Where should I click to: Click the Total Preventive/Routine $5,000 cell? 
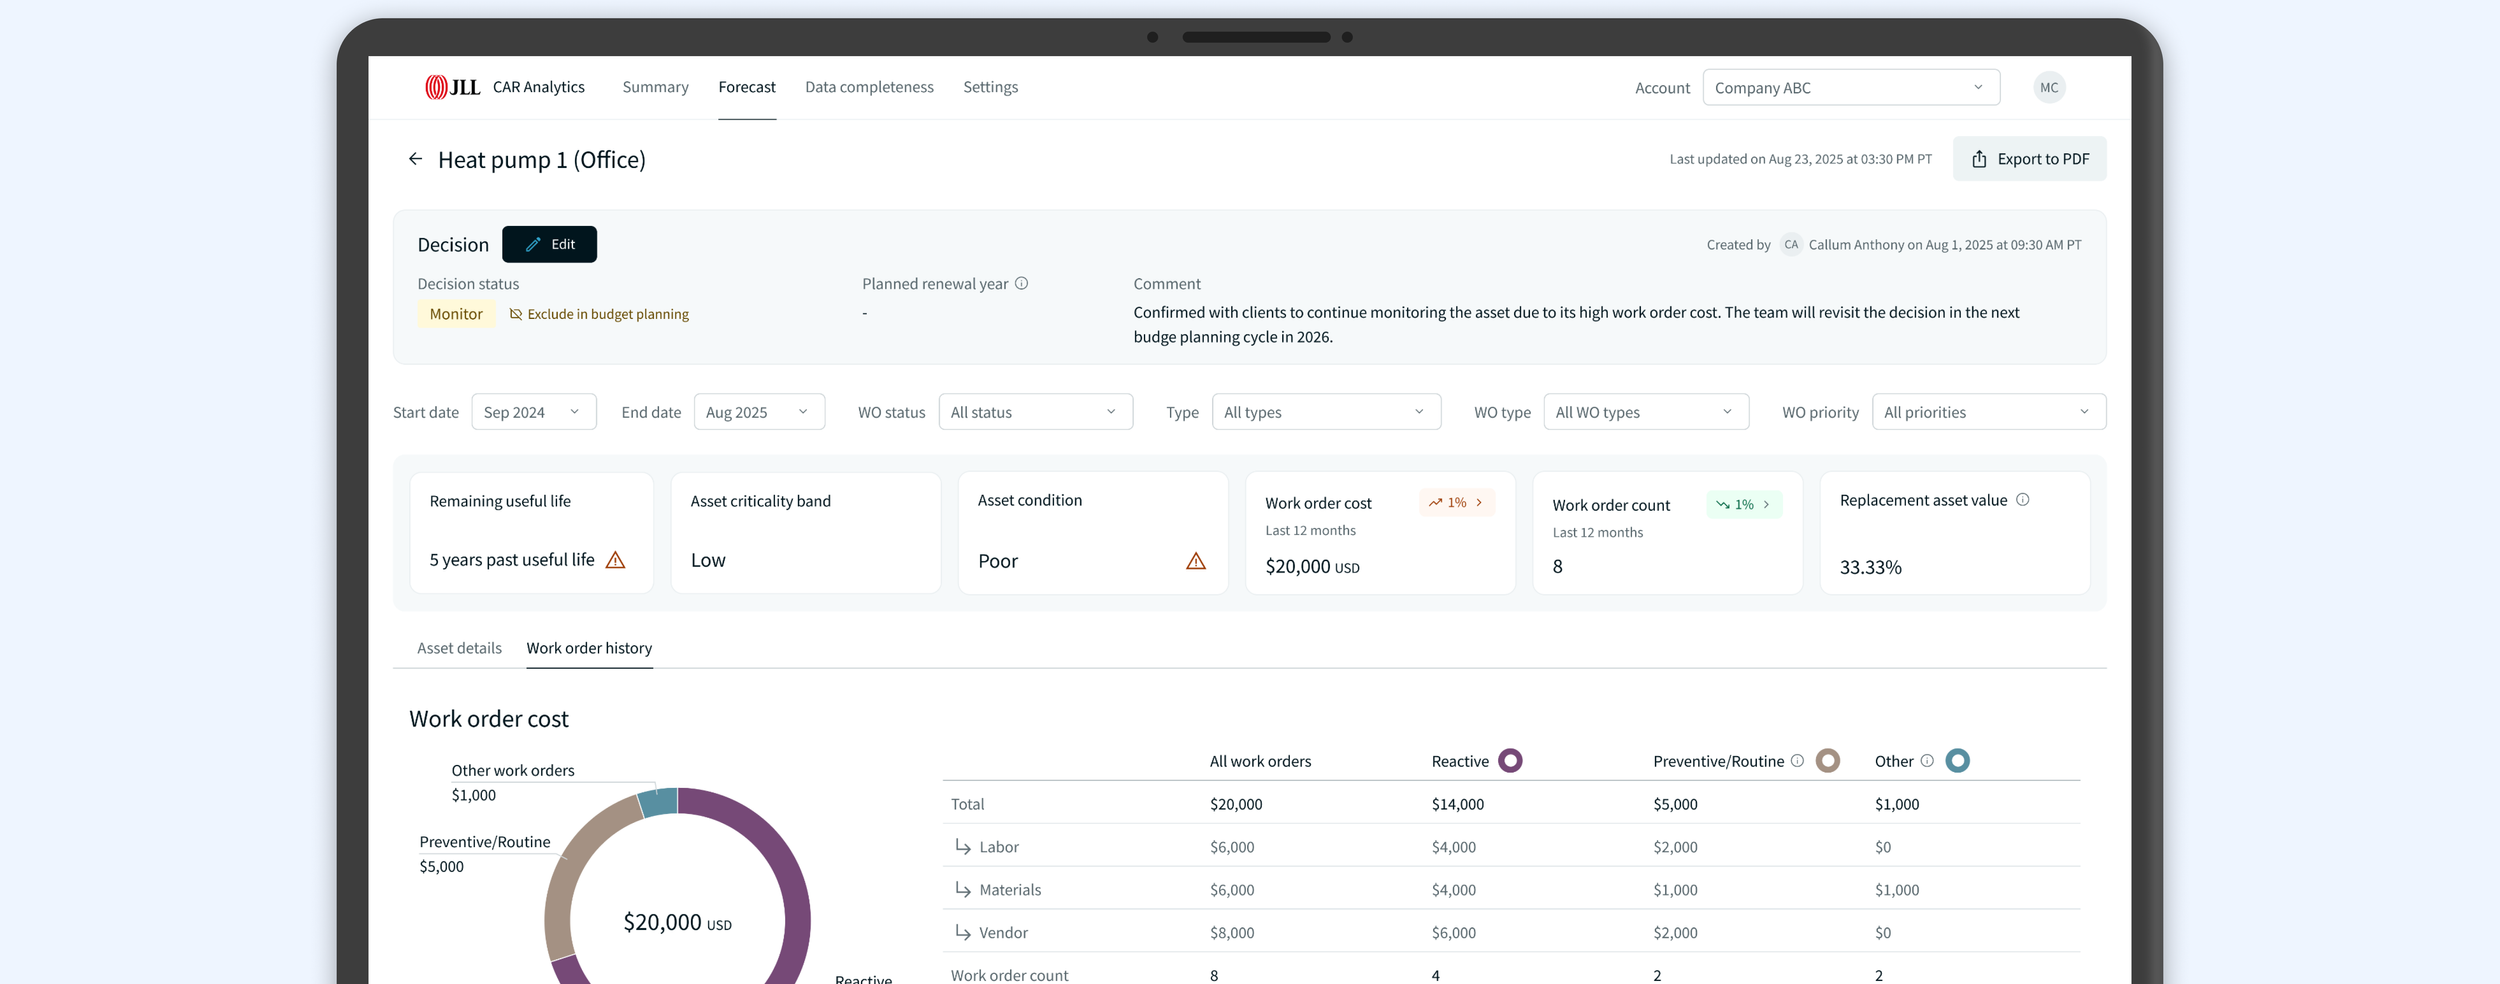[x=1675, y=804]
